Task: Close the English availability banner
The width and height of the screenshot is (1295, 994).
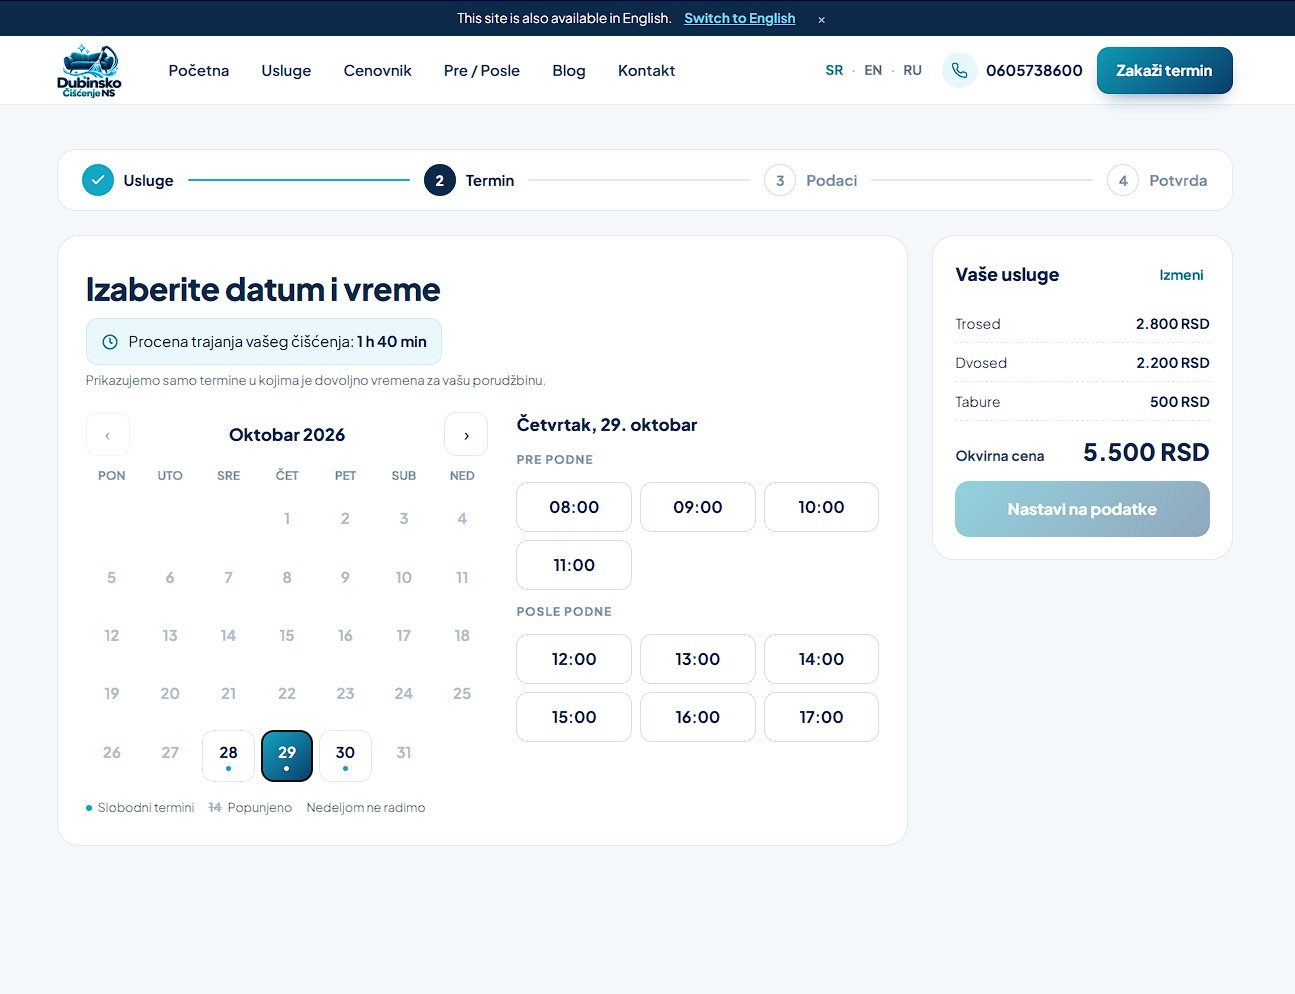Action: point(822,19)
